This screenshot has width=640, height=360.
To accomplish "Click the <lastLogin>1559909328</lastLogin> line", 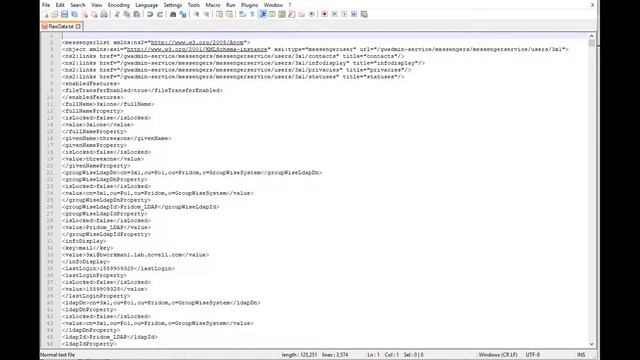I will click(x=118, y=269).
